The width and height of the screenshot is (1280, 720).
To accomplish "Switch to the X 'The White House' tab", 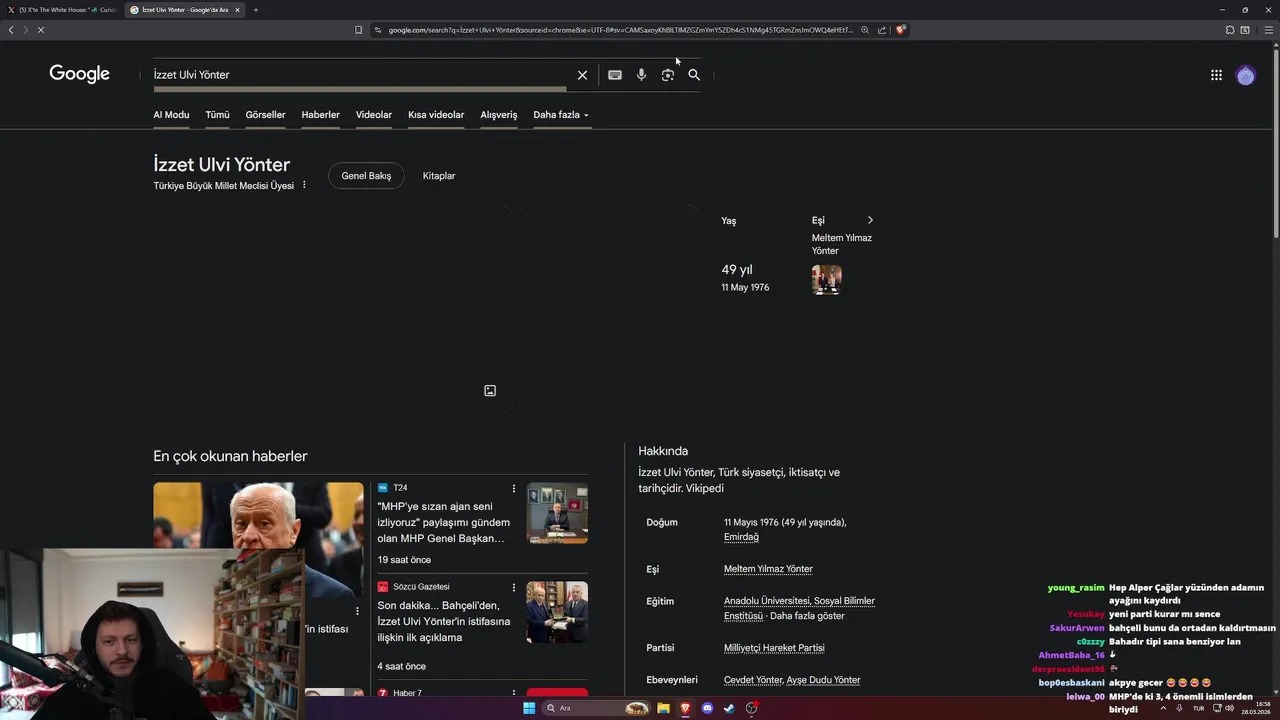I will point(62,10).
